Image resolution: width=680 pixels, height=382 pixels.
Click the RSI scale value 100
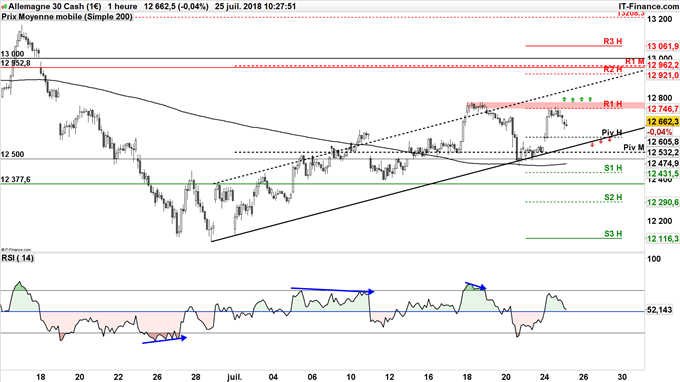[654, 259]
